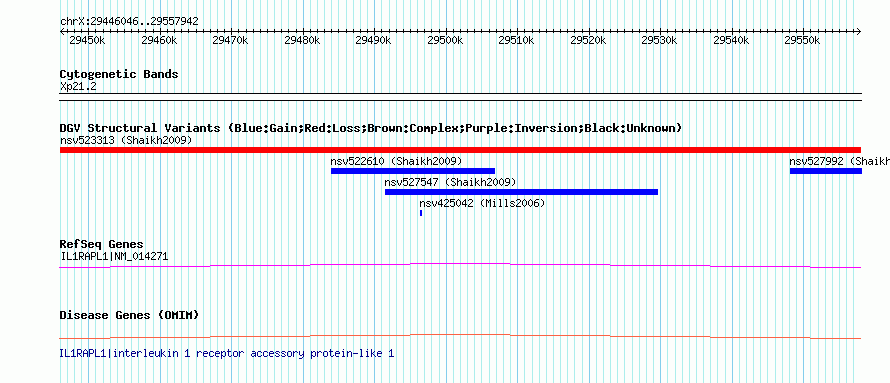This screenshot has width=890, height=383.
Task: Open the nsv523313 (Shaikh2009) label
Action: point(125,140)
